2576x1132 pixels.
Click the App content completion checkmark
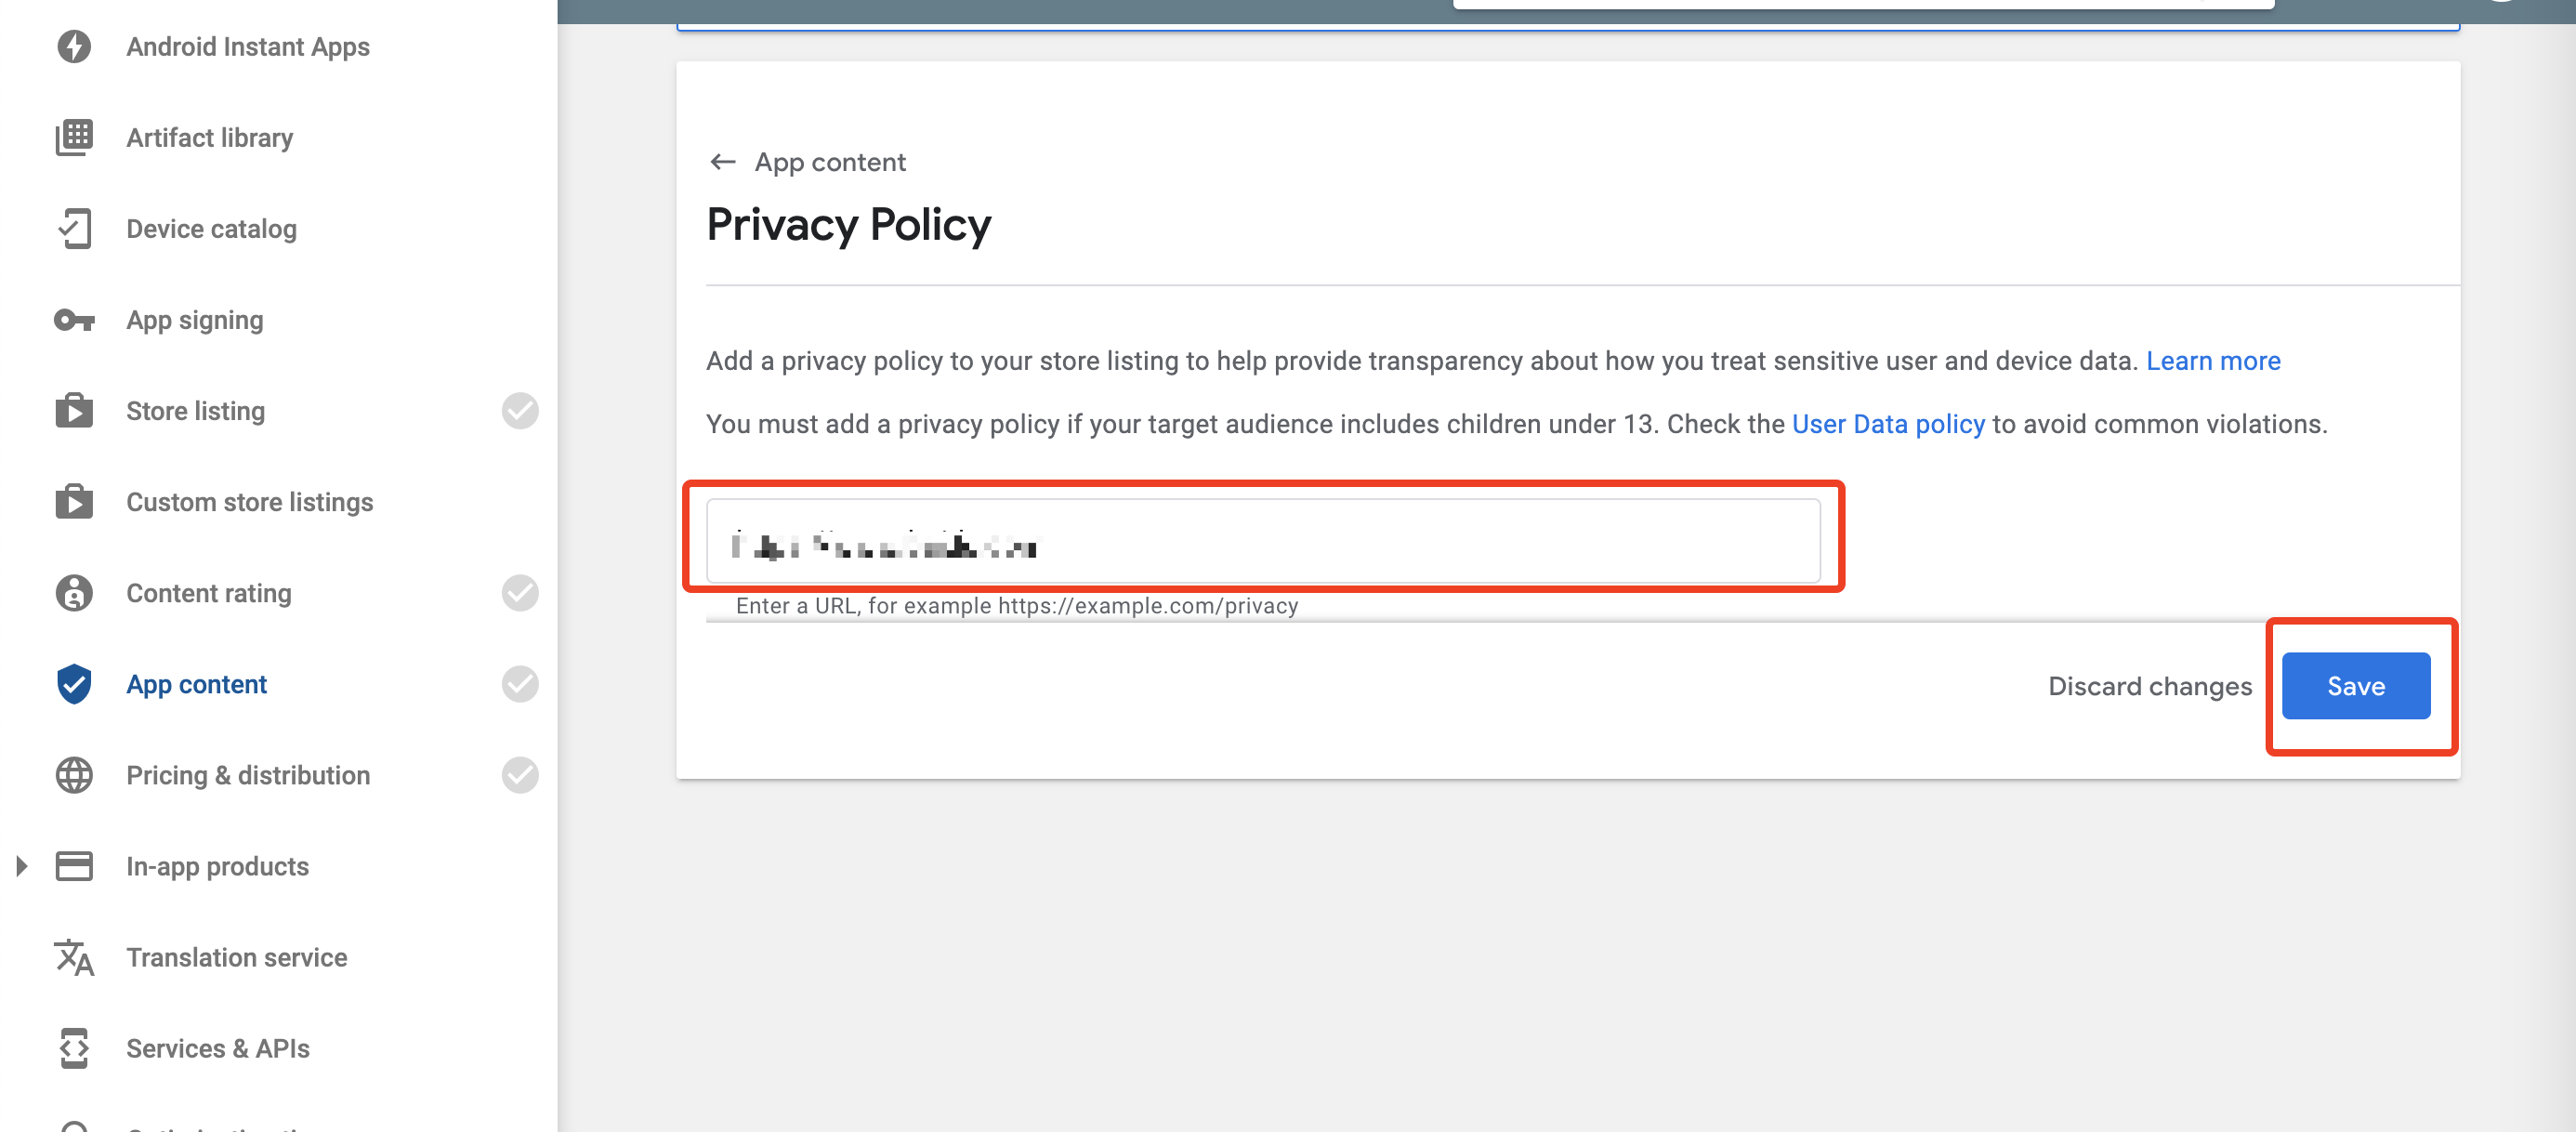tap(521, 684)
